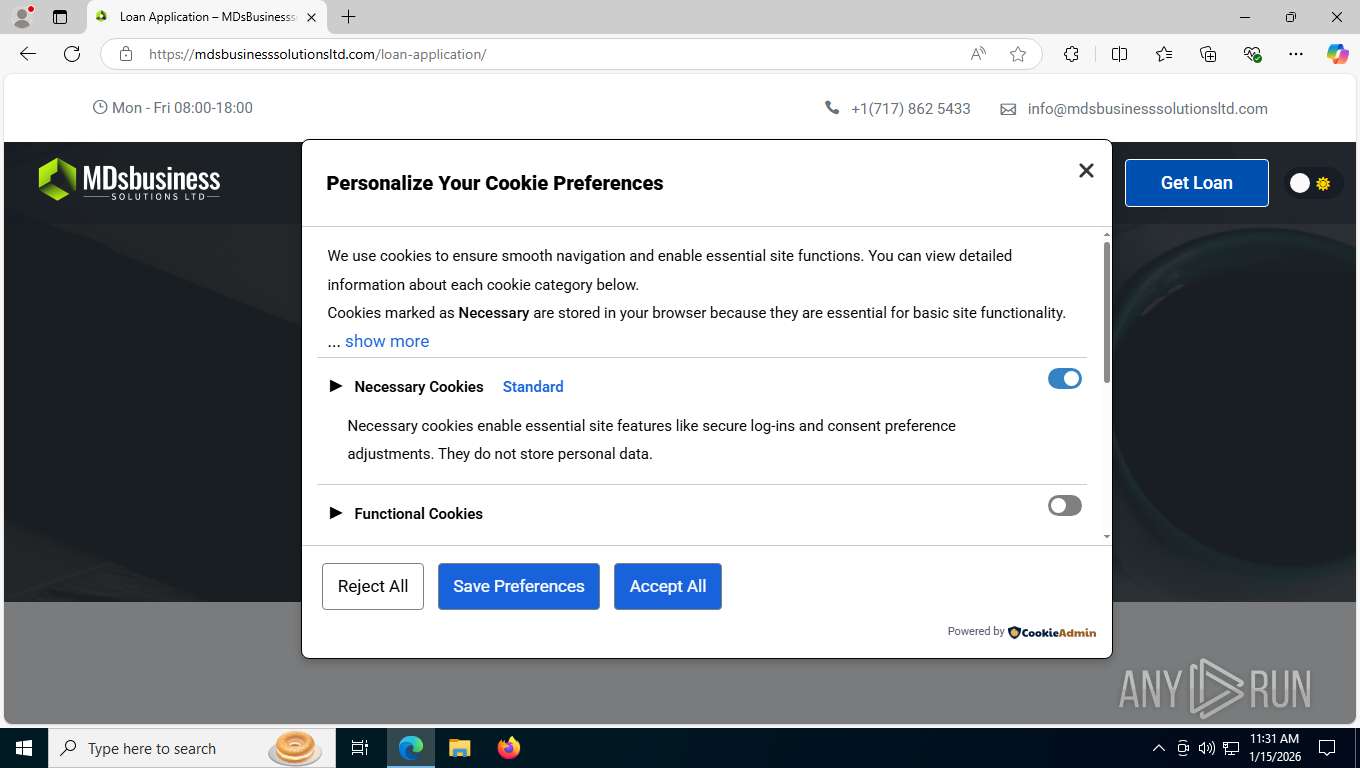Click Read Aloud icon in address bar
This screenshot has width=1360, height=768.
click(x=978, y=54)
